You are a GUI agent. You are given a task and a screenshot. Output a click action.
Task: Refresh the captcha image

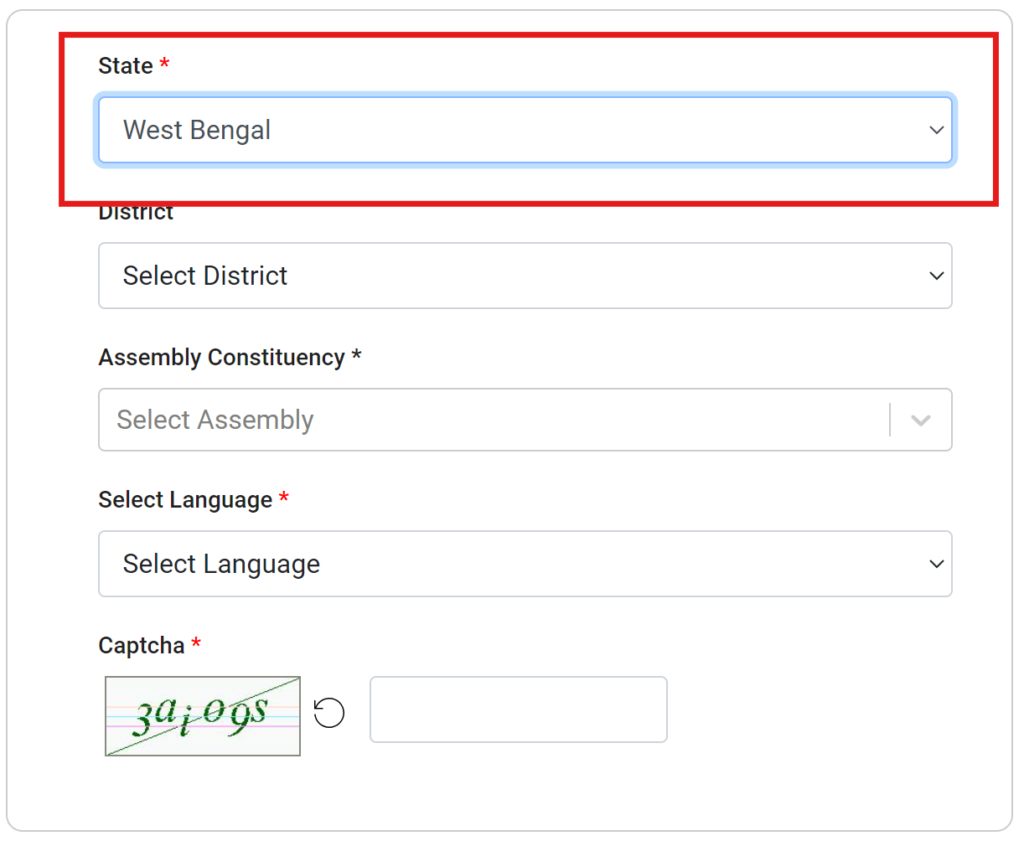point(329,713)
